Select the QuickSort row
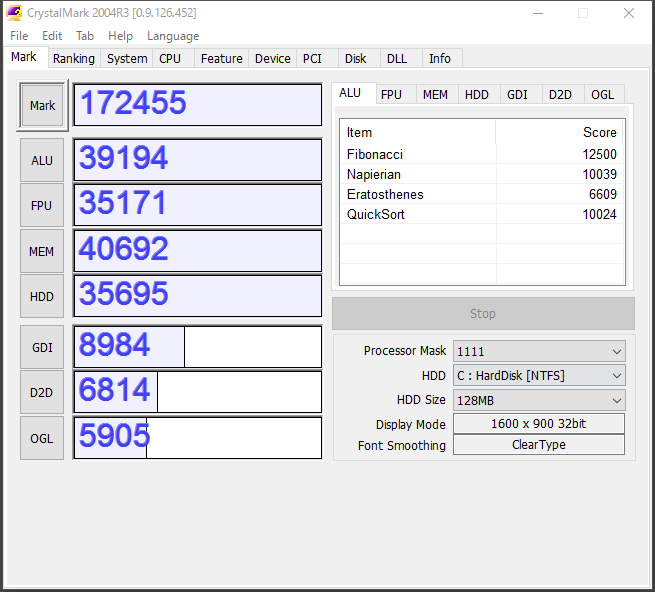655x592 pixels. tap(482, 214)
